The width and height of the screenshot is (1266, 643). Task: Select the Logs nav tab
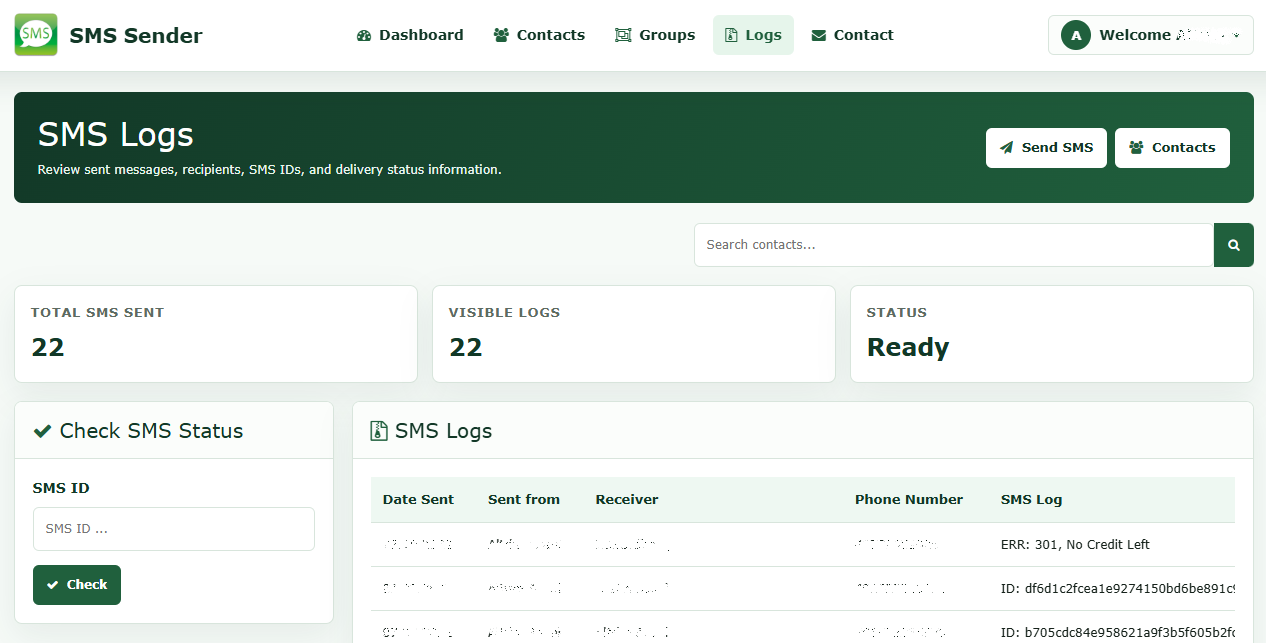point(753,35)
